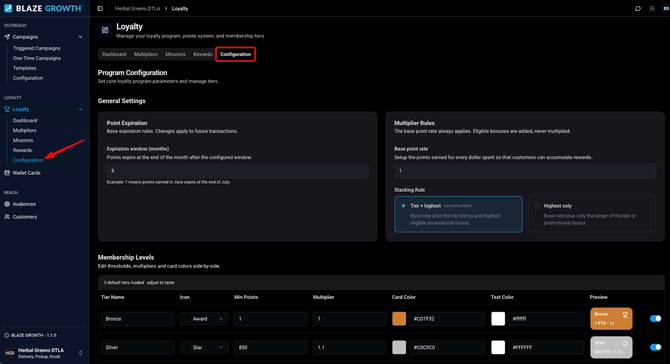Image resolution: width=670 pixels, height=364 pixels.
Task: Click the Silver Min Points field showing 800
Action: coord(270,347)
